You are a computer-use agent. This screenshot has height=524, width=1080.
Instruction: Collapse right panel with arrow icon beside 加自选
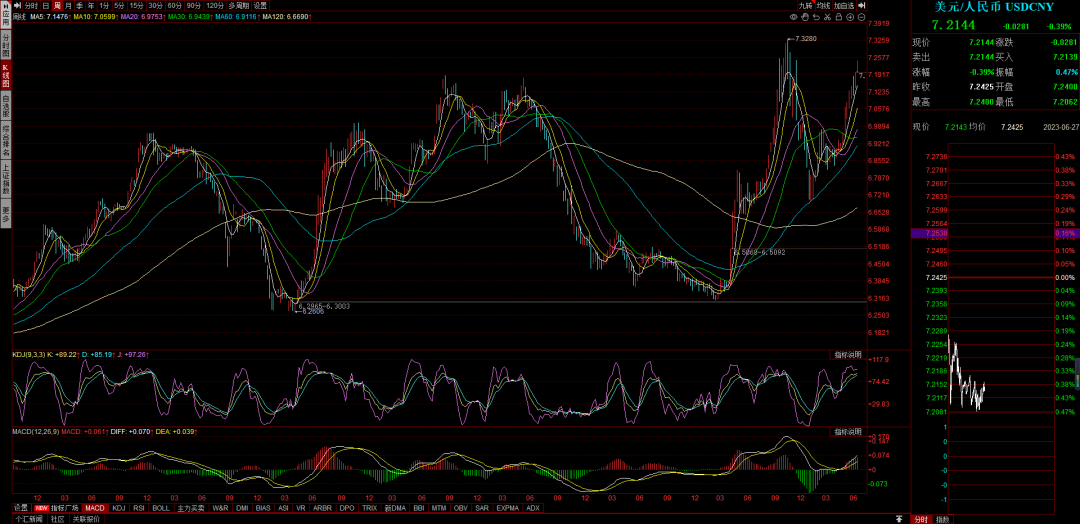[861, 5]
